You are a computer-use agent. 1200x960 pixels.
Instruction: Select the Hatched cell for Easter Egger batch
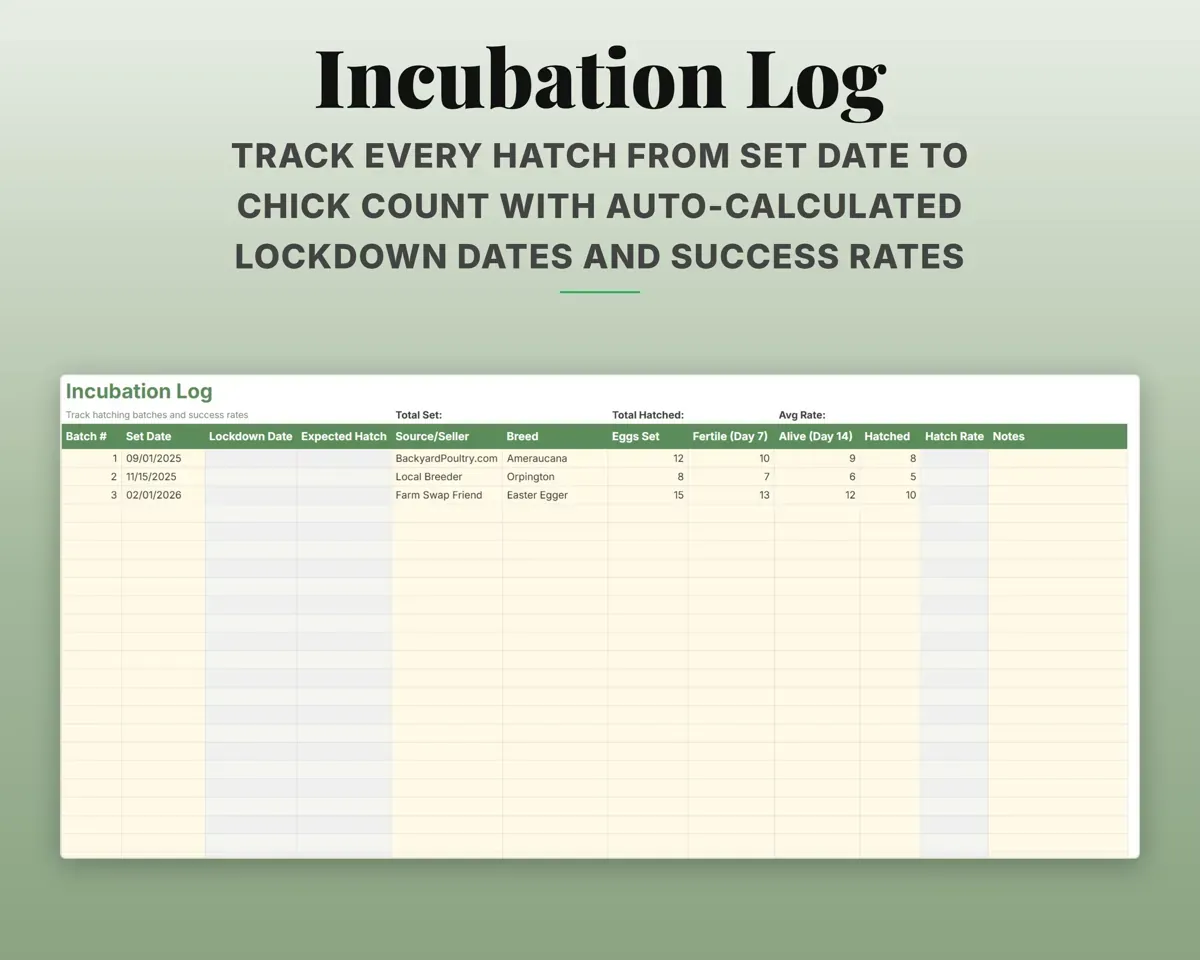tap(890, 495)
